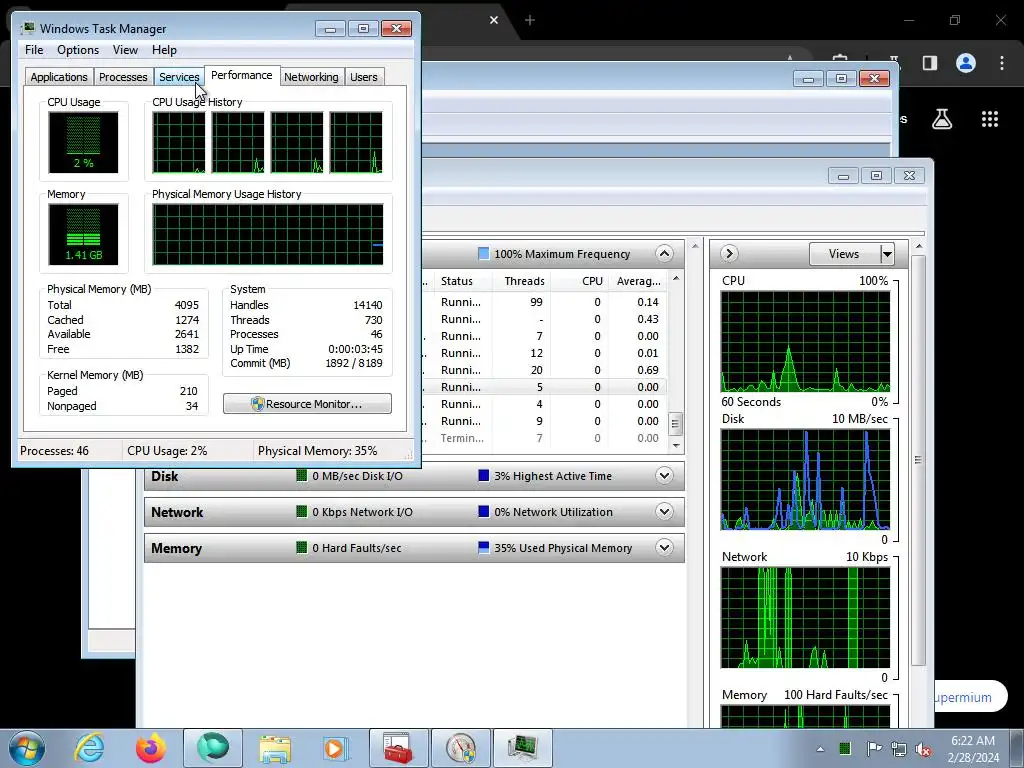The image size is (1024, 768).
Task: Click the CPU 60 Seconds graph
Action: (x=805, y=342)
